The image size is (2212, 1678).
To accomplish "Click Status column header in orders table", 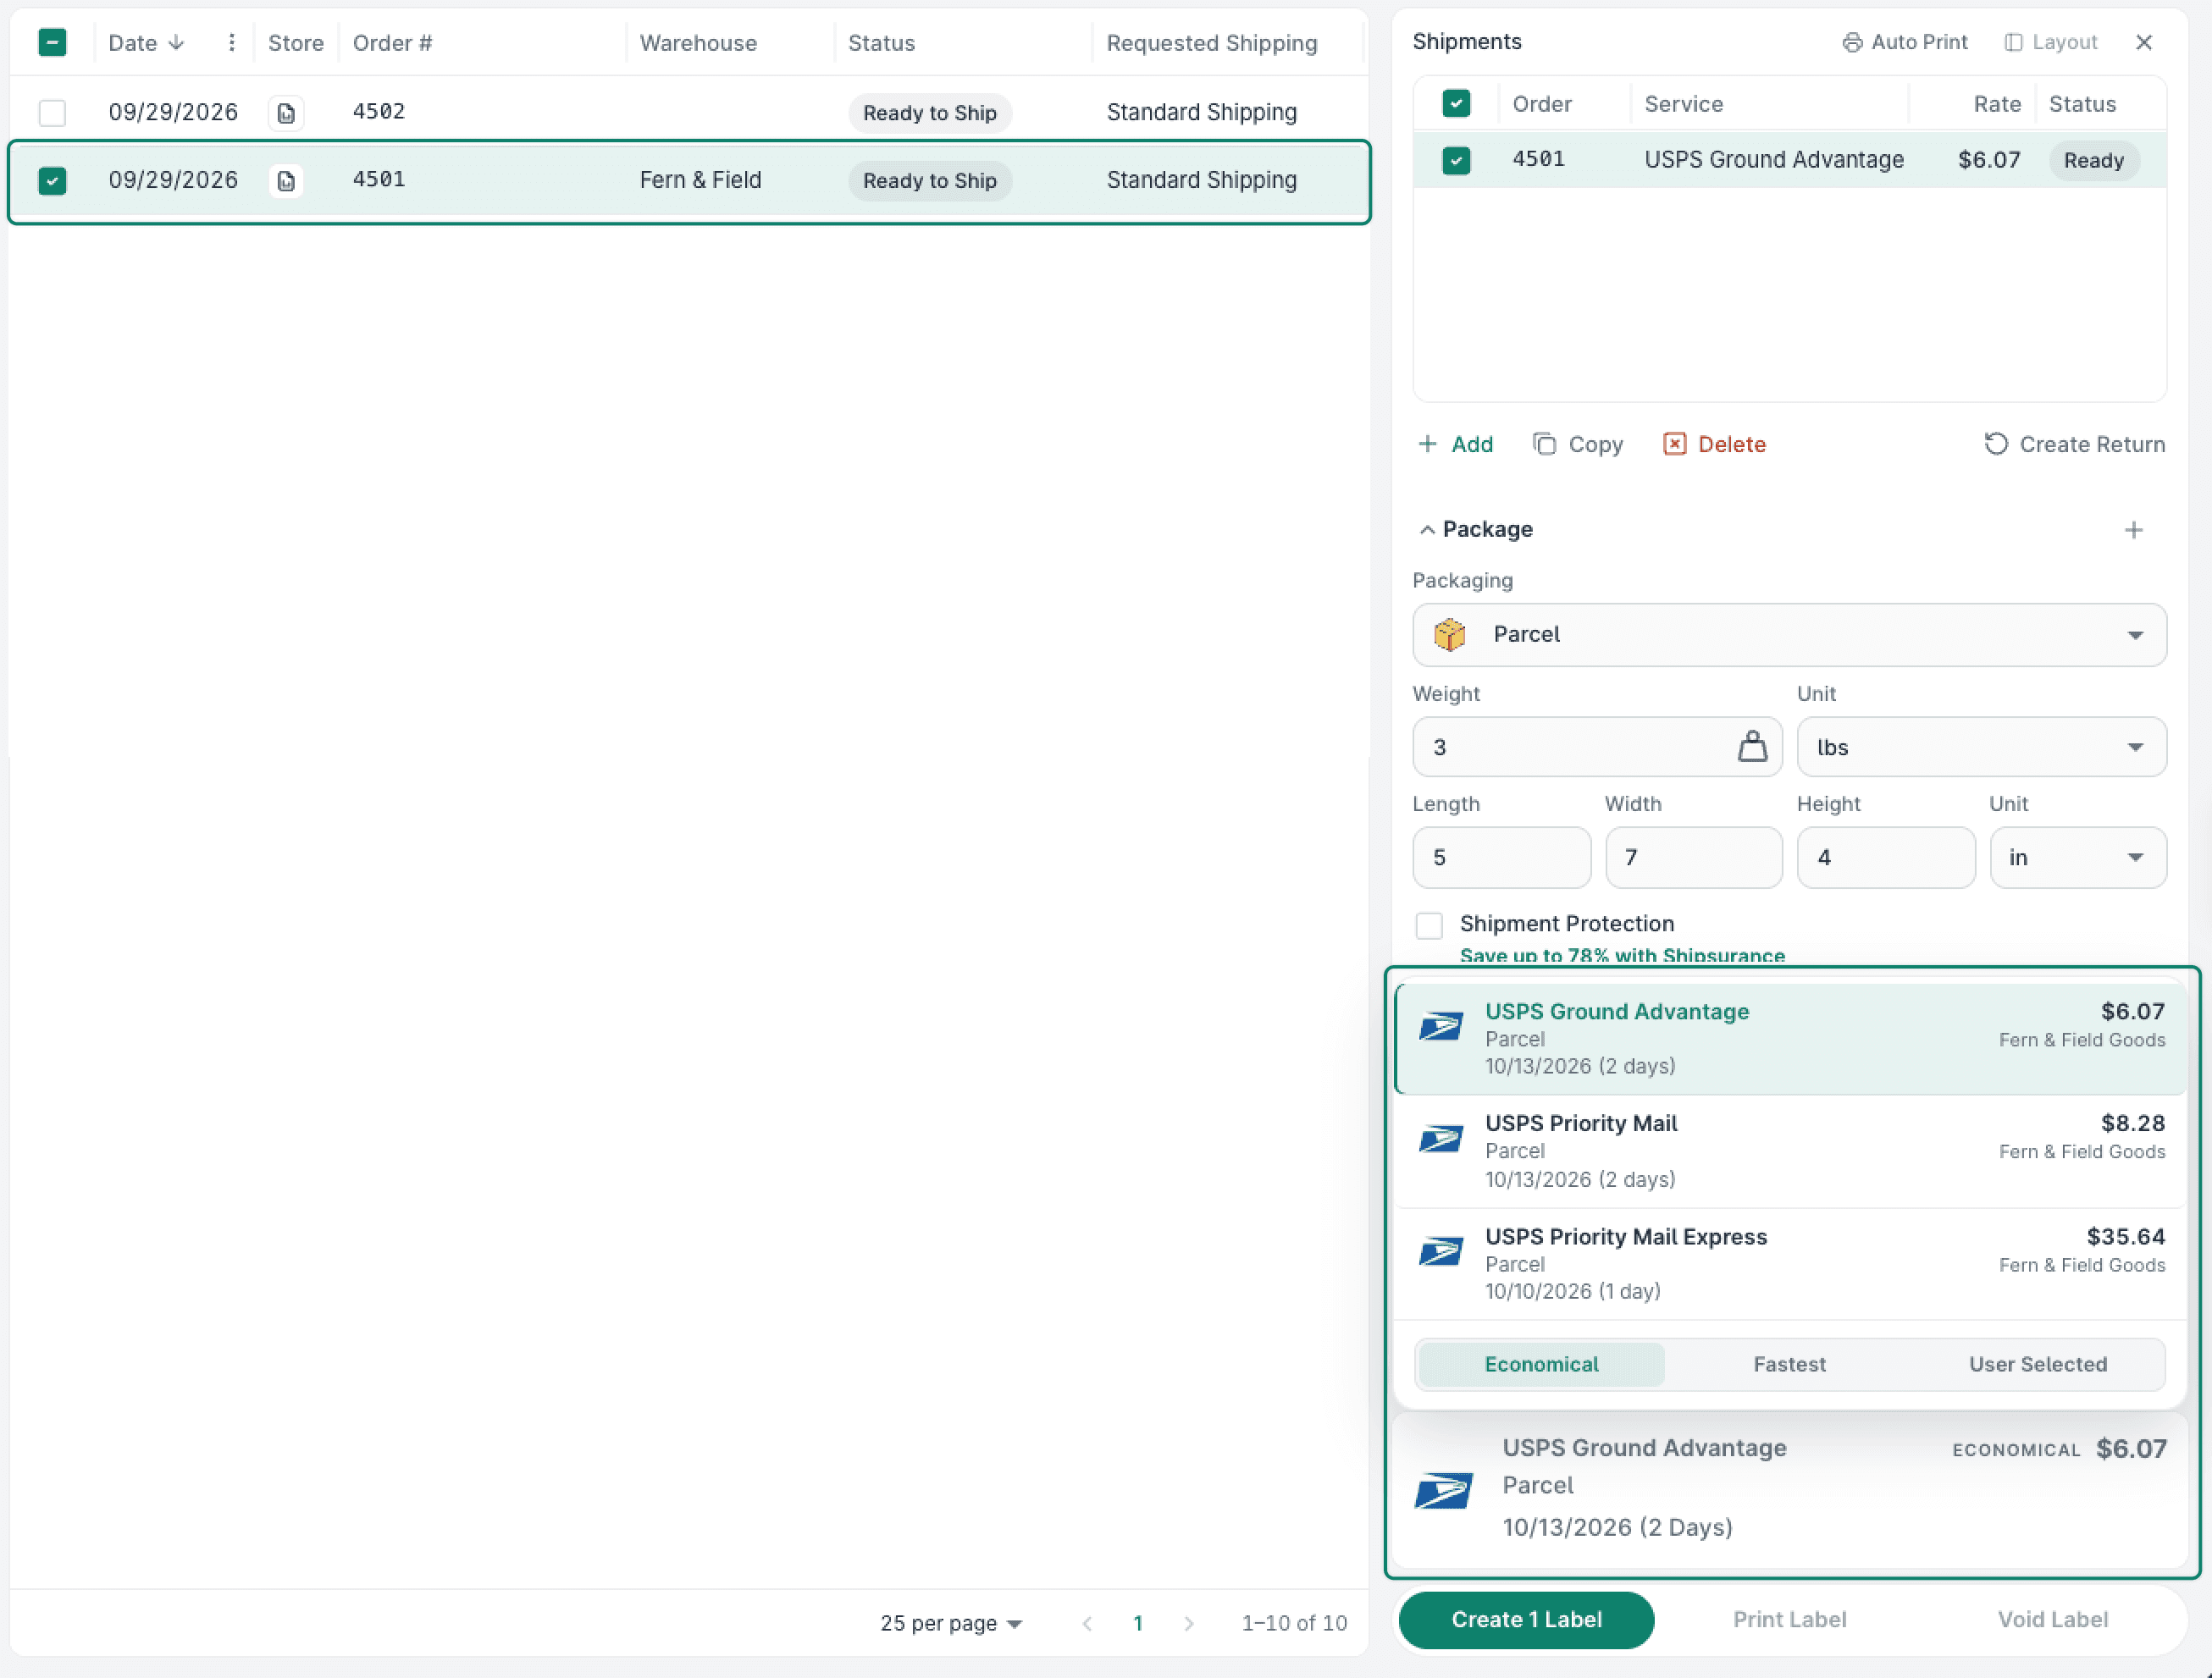I will [881, 43].
